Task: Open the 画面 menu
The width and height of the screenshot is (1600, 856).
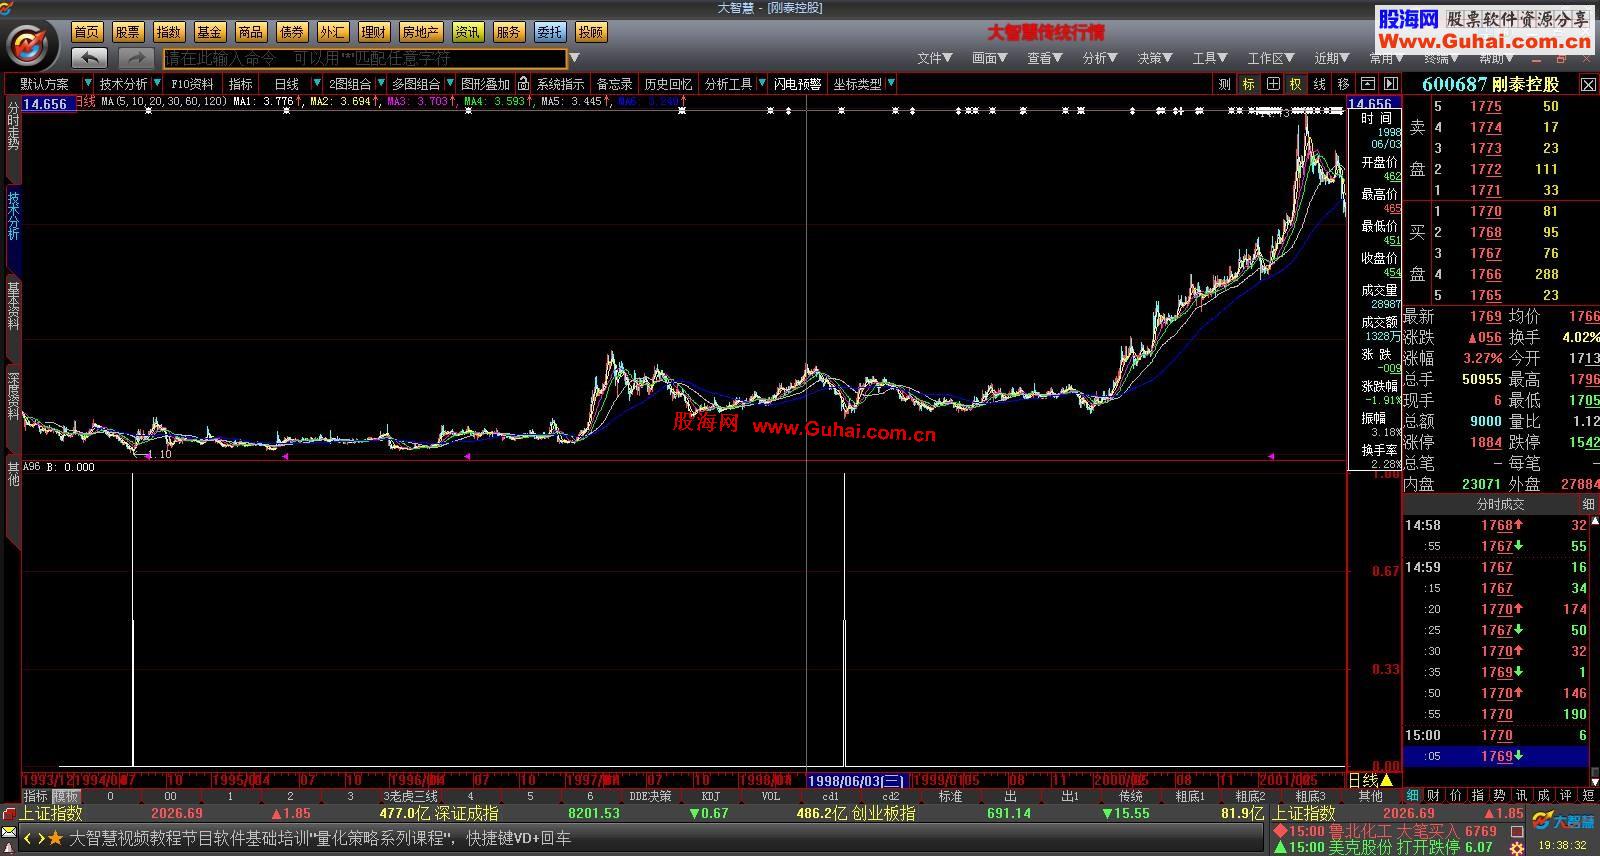Action: click(x=990, y=58)
